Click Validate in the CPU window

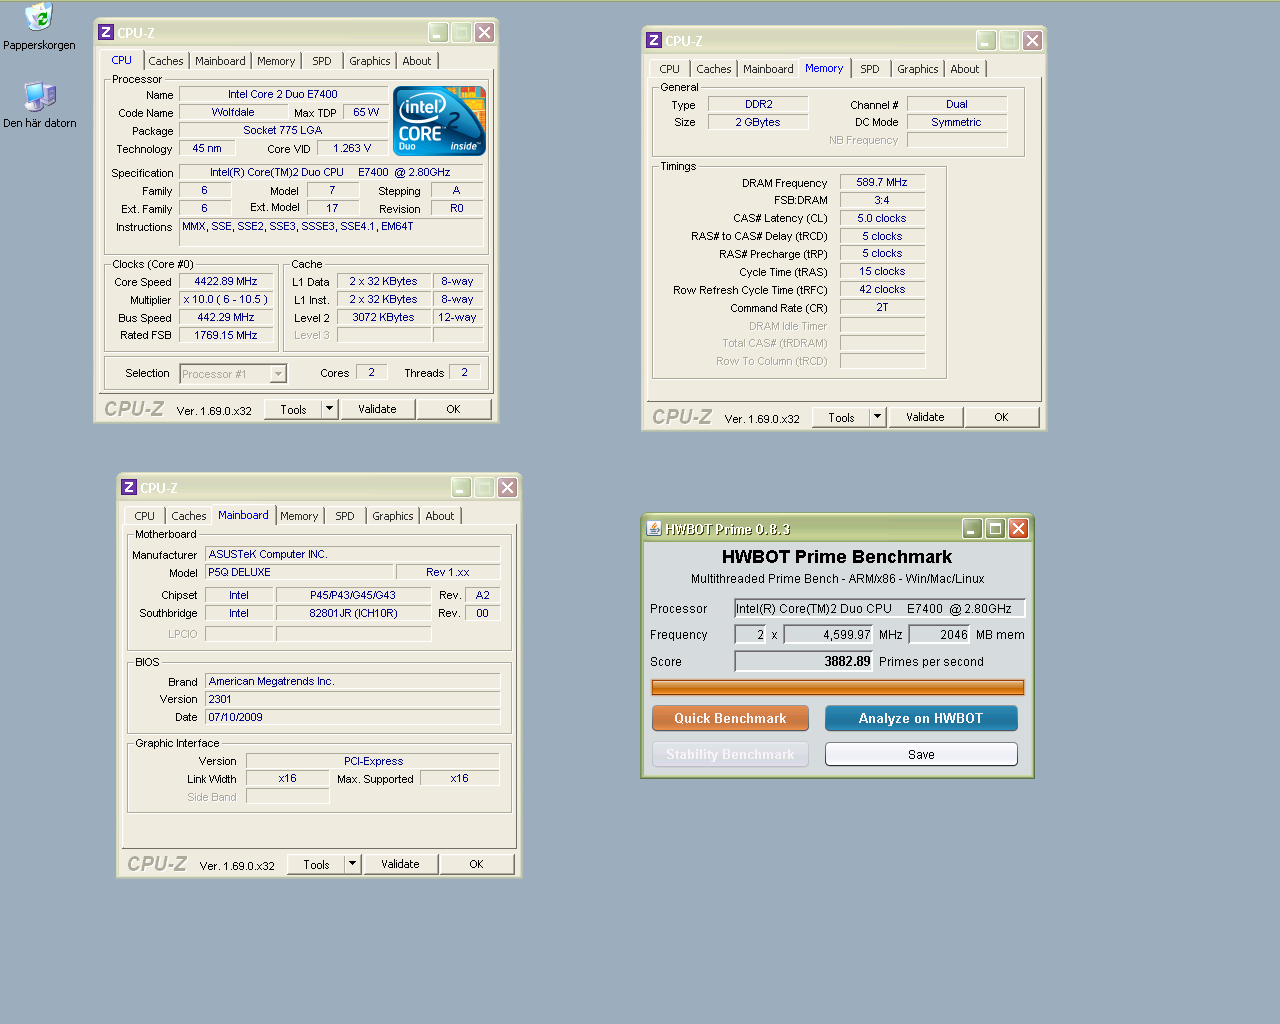pos(377,409)
